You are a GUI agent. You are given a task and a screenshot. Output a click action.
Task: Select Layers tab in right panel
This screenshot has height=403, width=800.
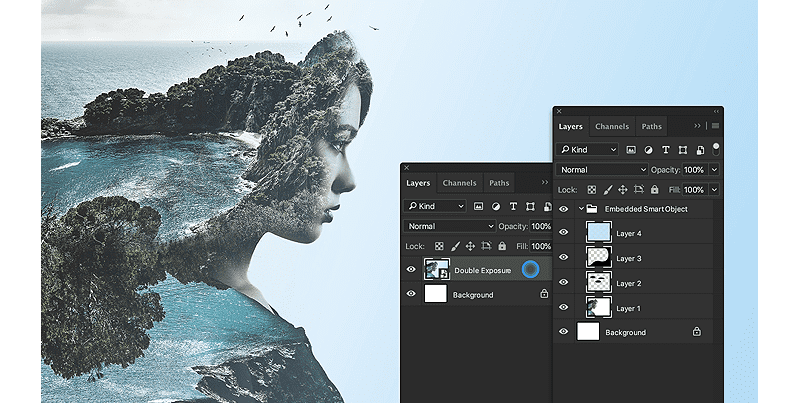click(x=570, y=127)
